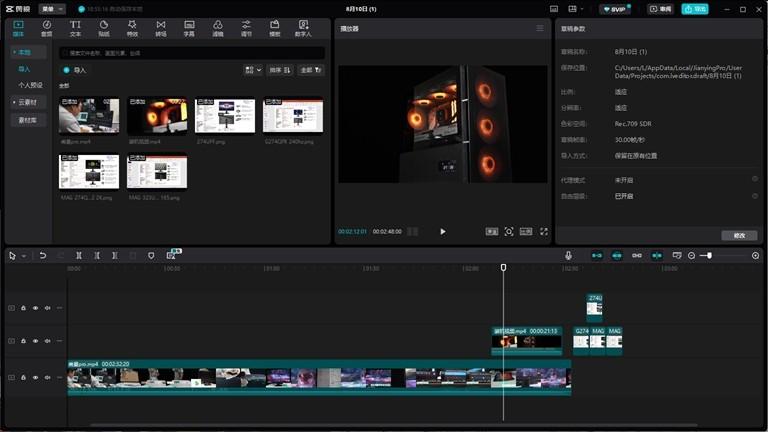
Task: Click the undo arrow in timeline toolbar
Action: [43, 256]
